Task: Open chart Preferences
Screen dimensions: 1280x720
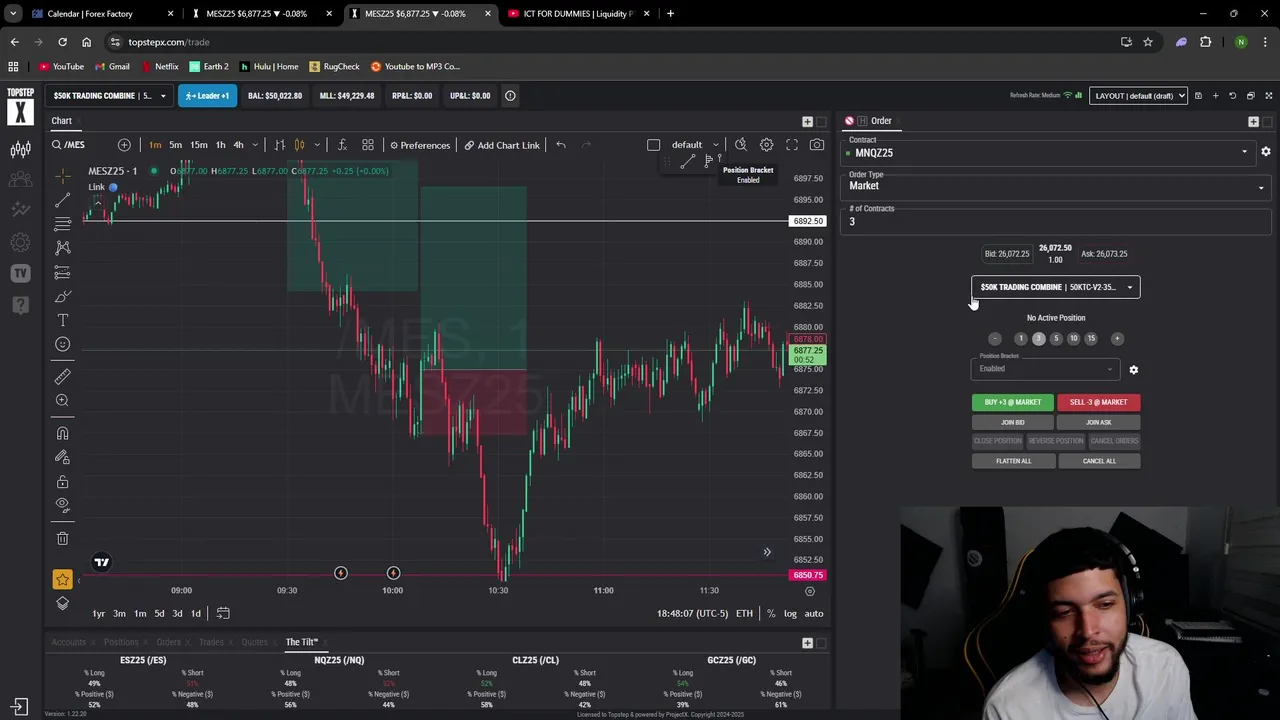Action: (420, 145)
